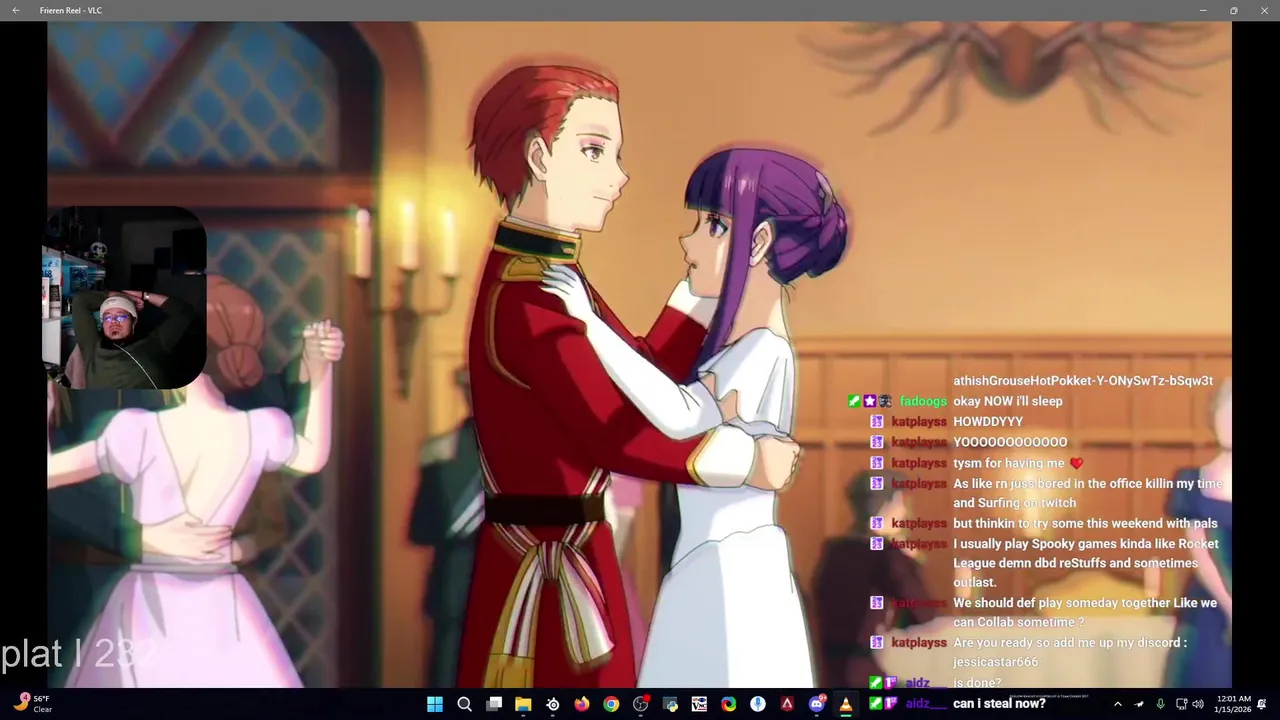Click the back arrow in VLC title bar
The width and height of the screenshot is (1280, 720).
pos(15,10)
